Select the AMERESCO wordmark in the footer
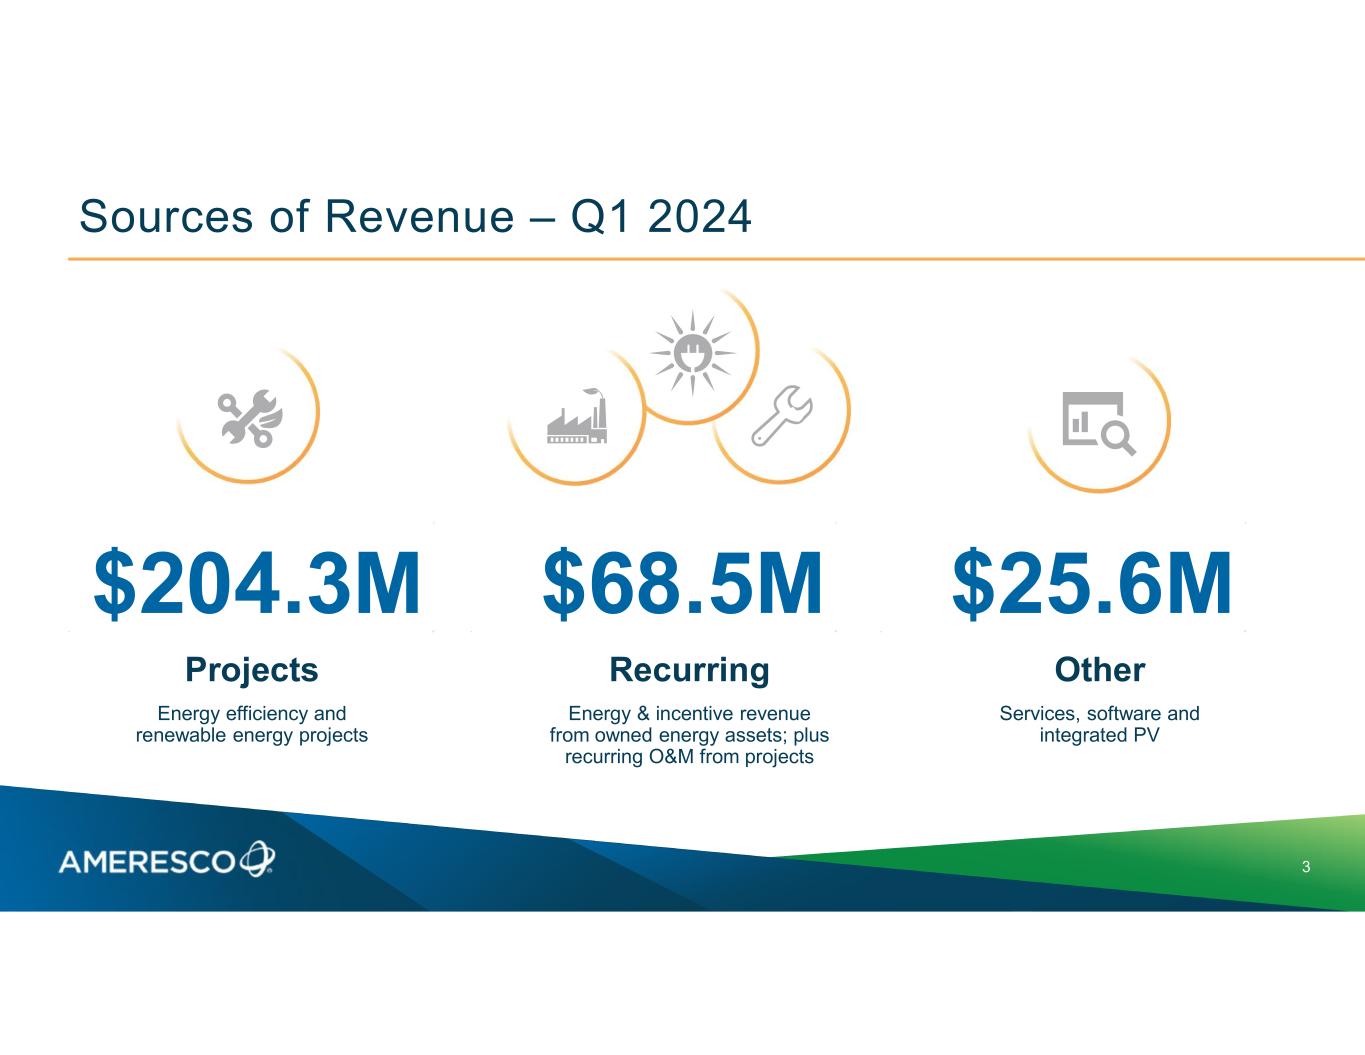 click(147, 861)
